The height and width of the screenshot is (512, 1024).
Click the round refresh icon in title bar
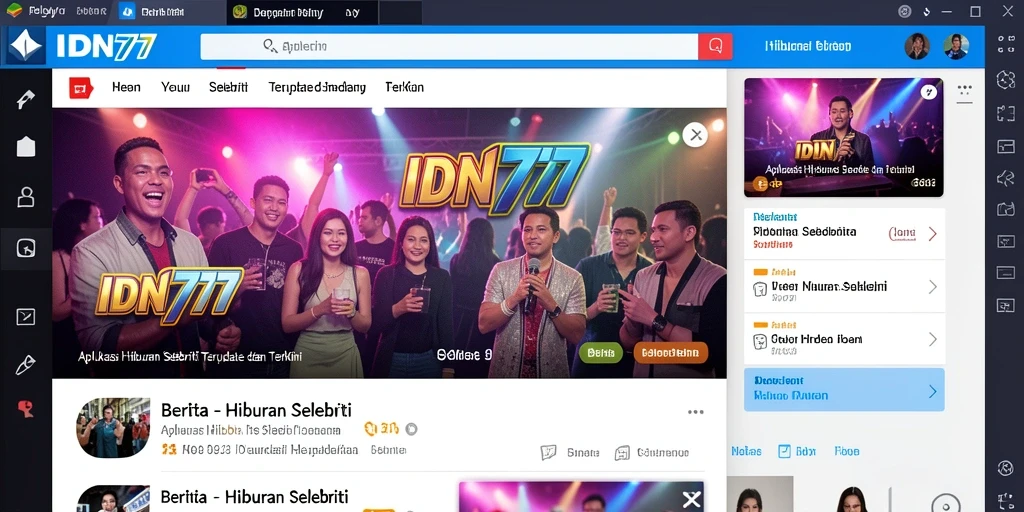[x=904, y=12]
